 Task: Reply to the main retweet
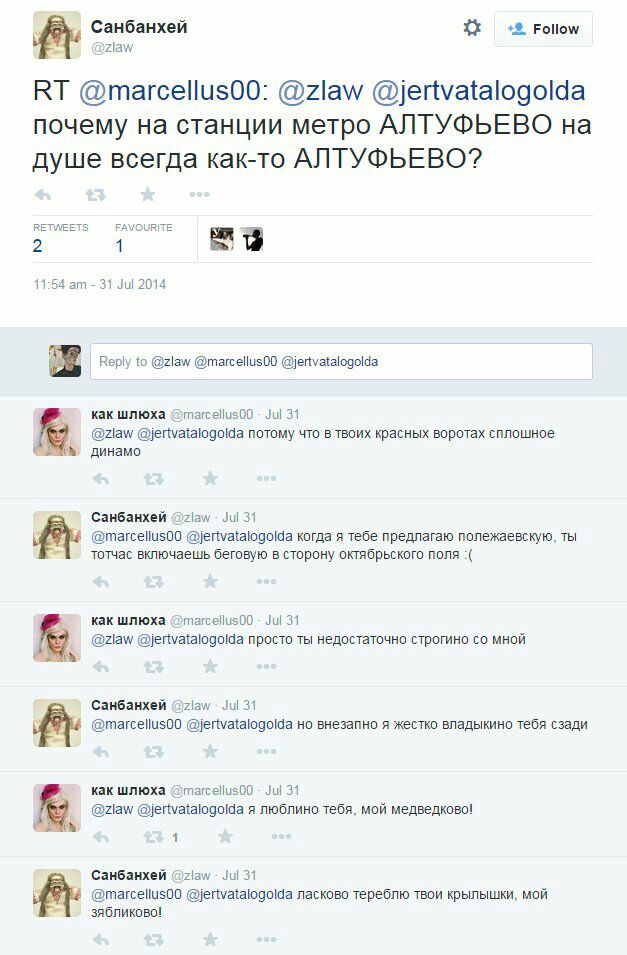click(43, 195)
